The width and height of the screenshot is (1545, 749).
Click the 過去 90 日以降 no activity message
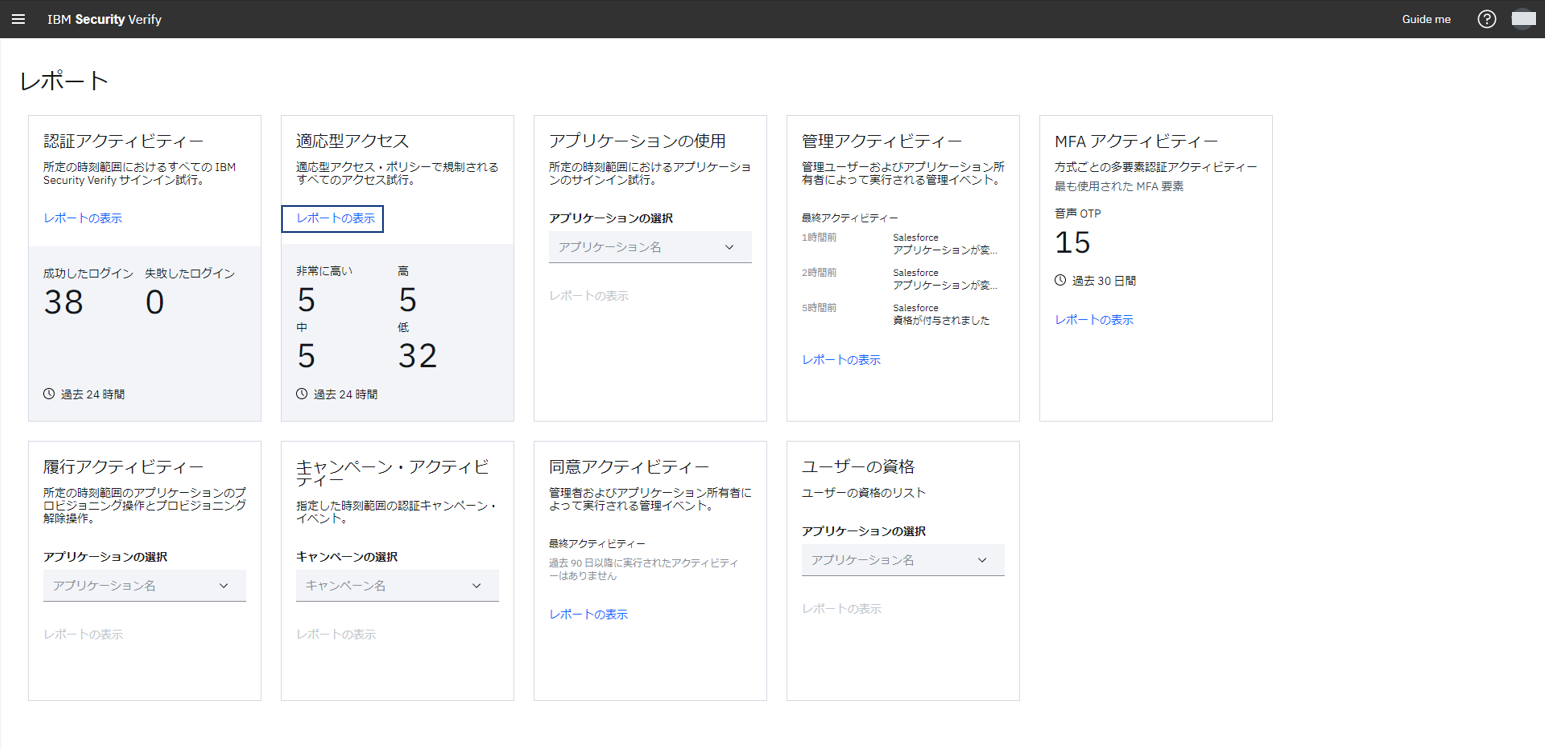(x=644, y=569)
